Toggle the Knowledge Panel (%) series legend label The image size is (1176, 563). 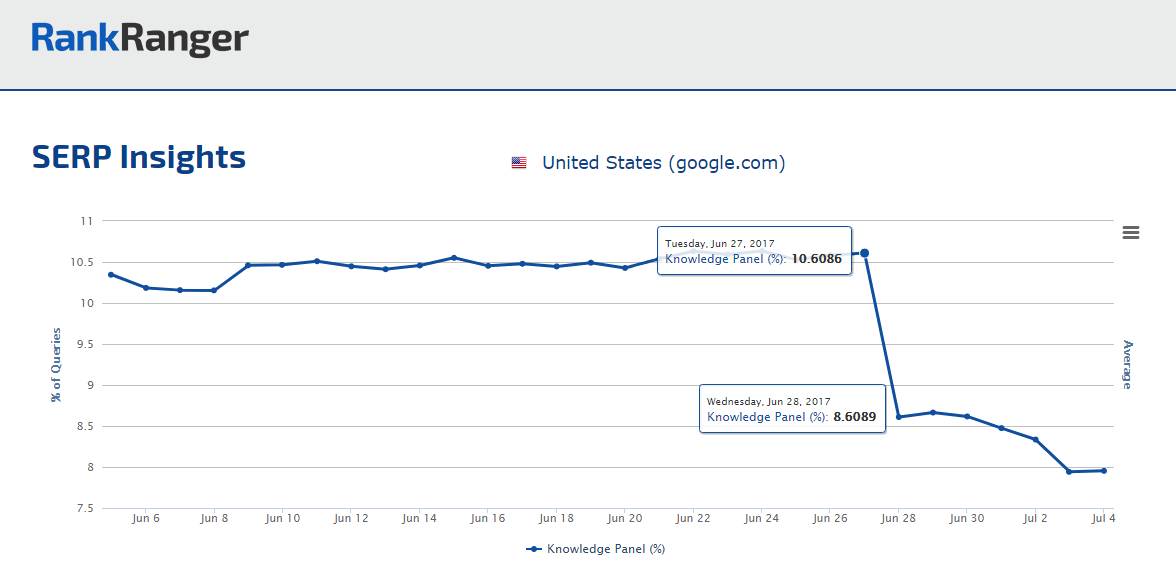tap(606, 549)
